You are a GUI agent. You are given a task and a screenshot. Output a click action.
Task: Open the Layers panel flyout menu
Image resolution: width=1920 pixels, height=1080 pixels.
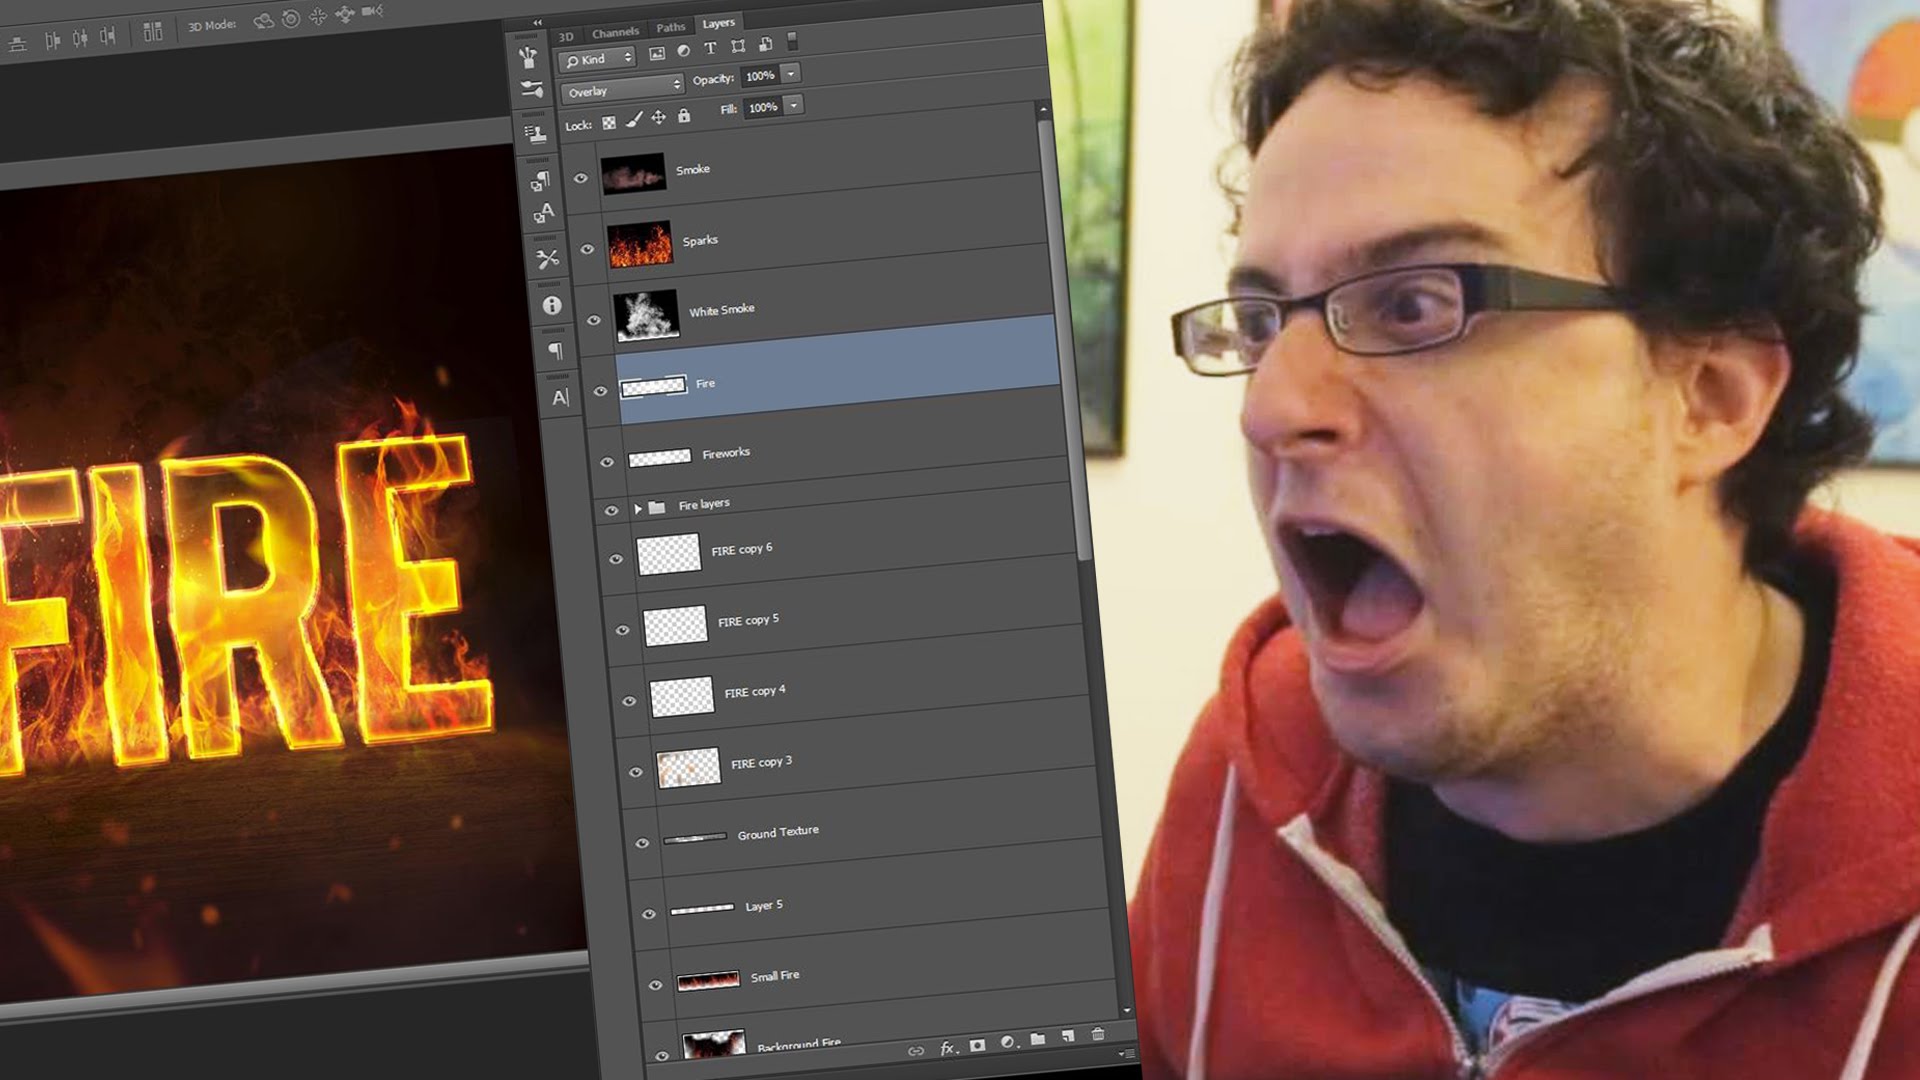click(1128, 1053)
